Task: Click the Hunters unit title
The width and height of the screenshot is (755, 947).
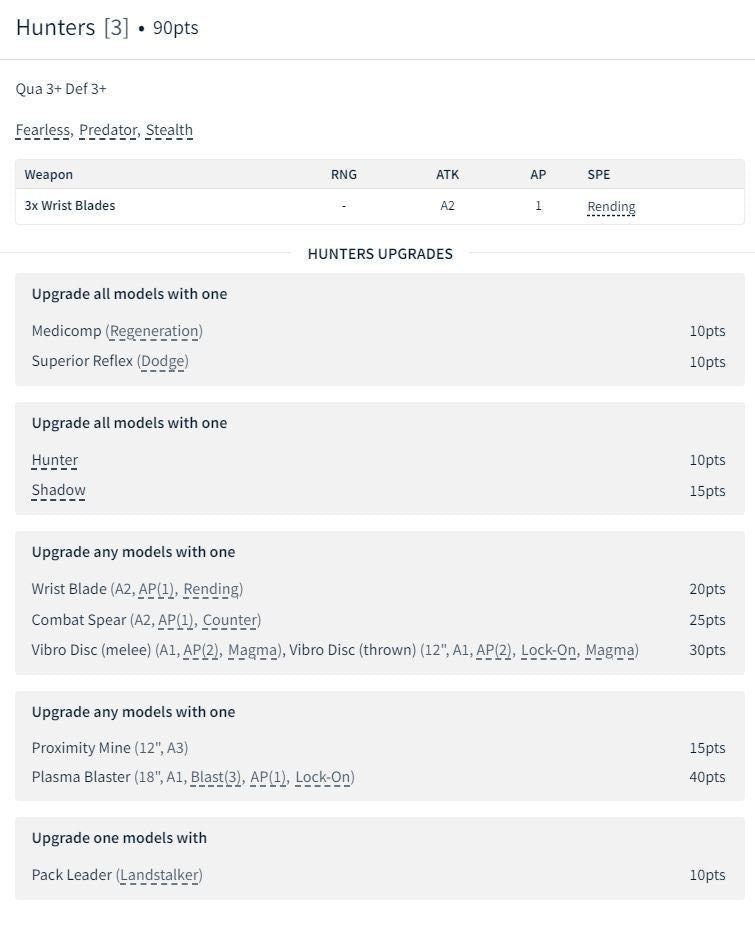Action: coord(55,27)
